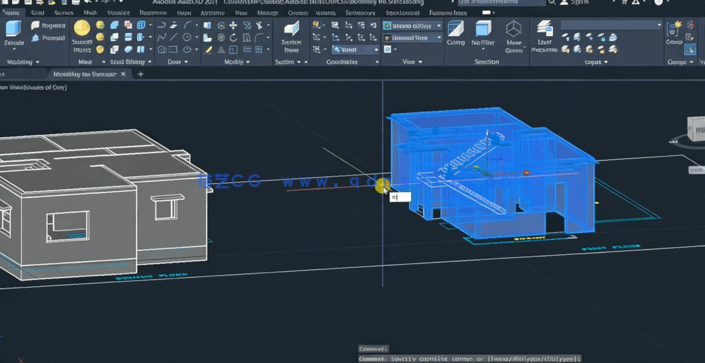Open the Insert ribbon tab

[x=183, y=13]
